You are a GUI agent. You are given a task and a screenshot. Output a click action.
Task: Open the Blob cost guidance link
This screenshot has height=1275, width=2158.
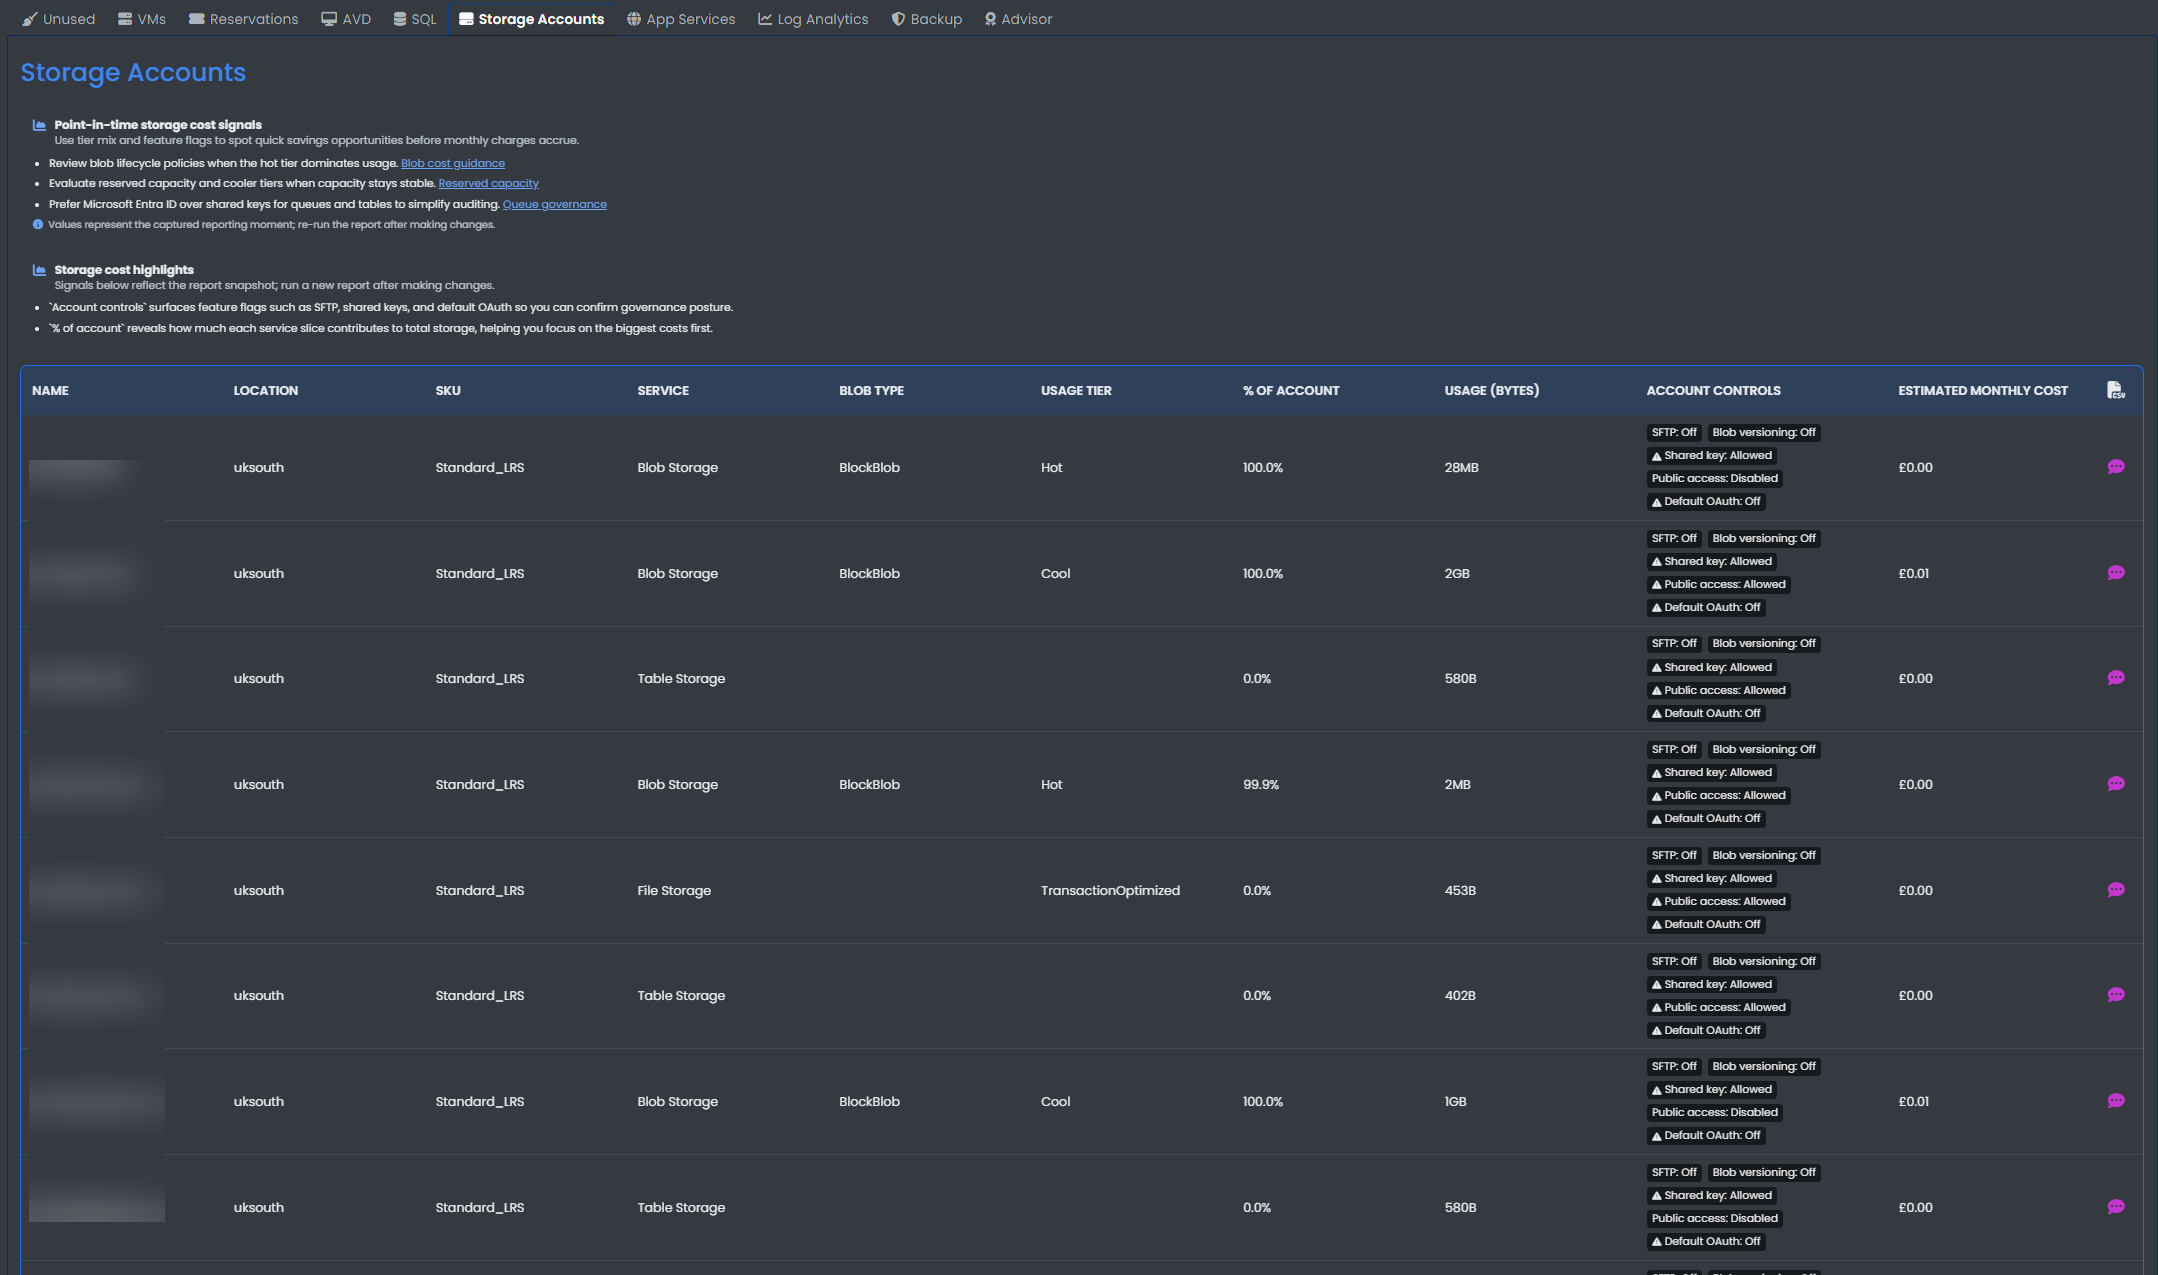(x=453, y=163)
